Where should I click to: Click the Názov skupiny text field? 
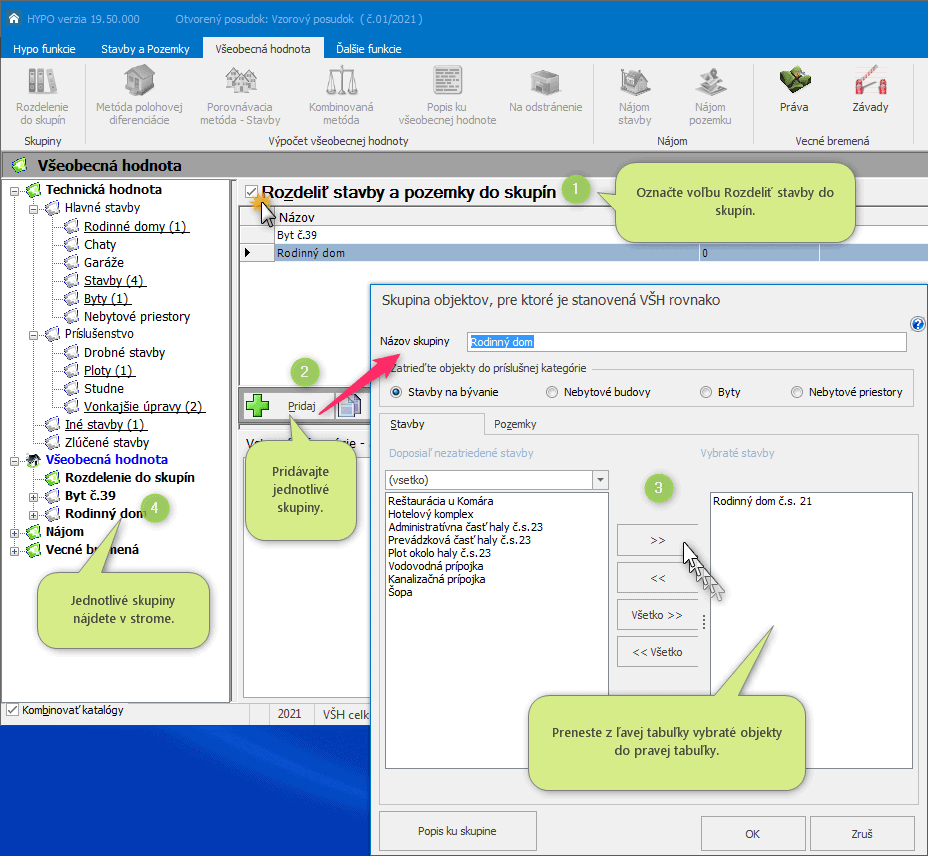[686, 342]
